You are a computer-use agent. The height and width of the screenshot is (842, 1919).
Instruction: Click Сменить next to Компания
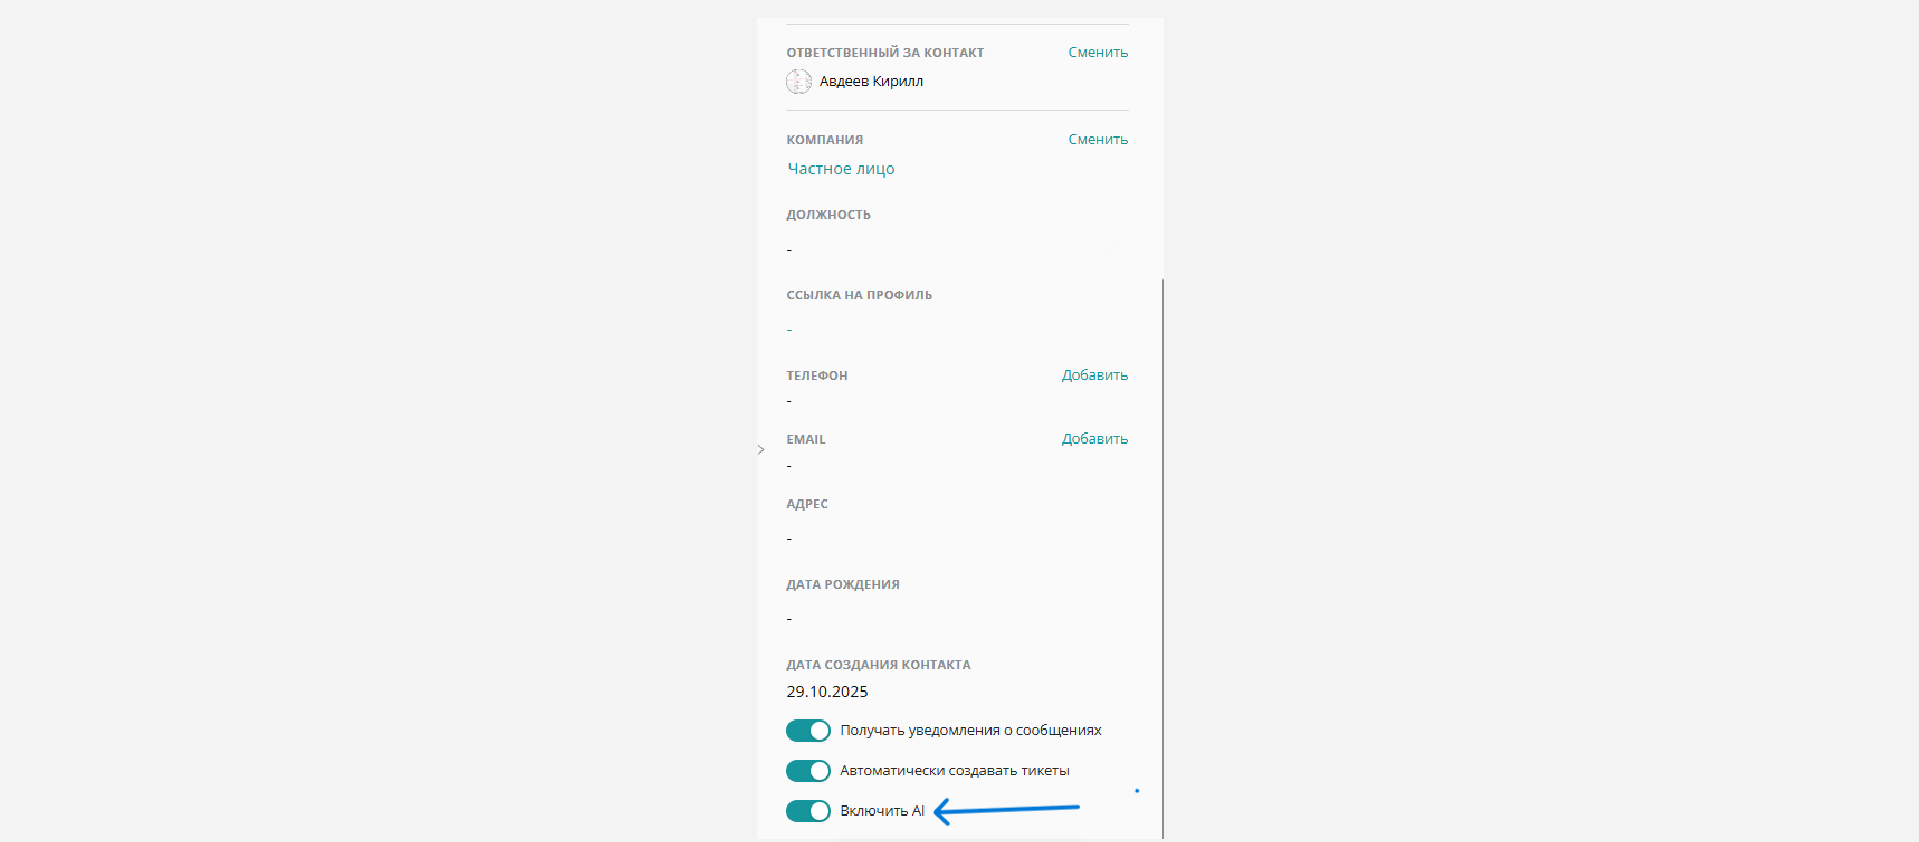pyautogui.click(x=1097, y=140)
